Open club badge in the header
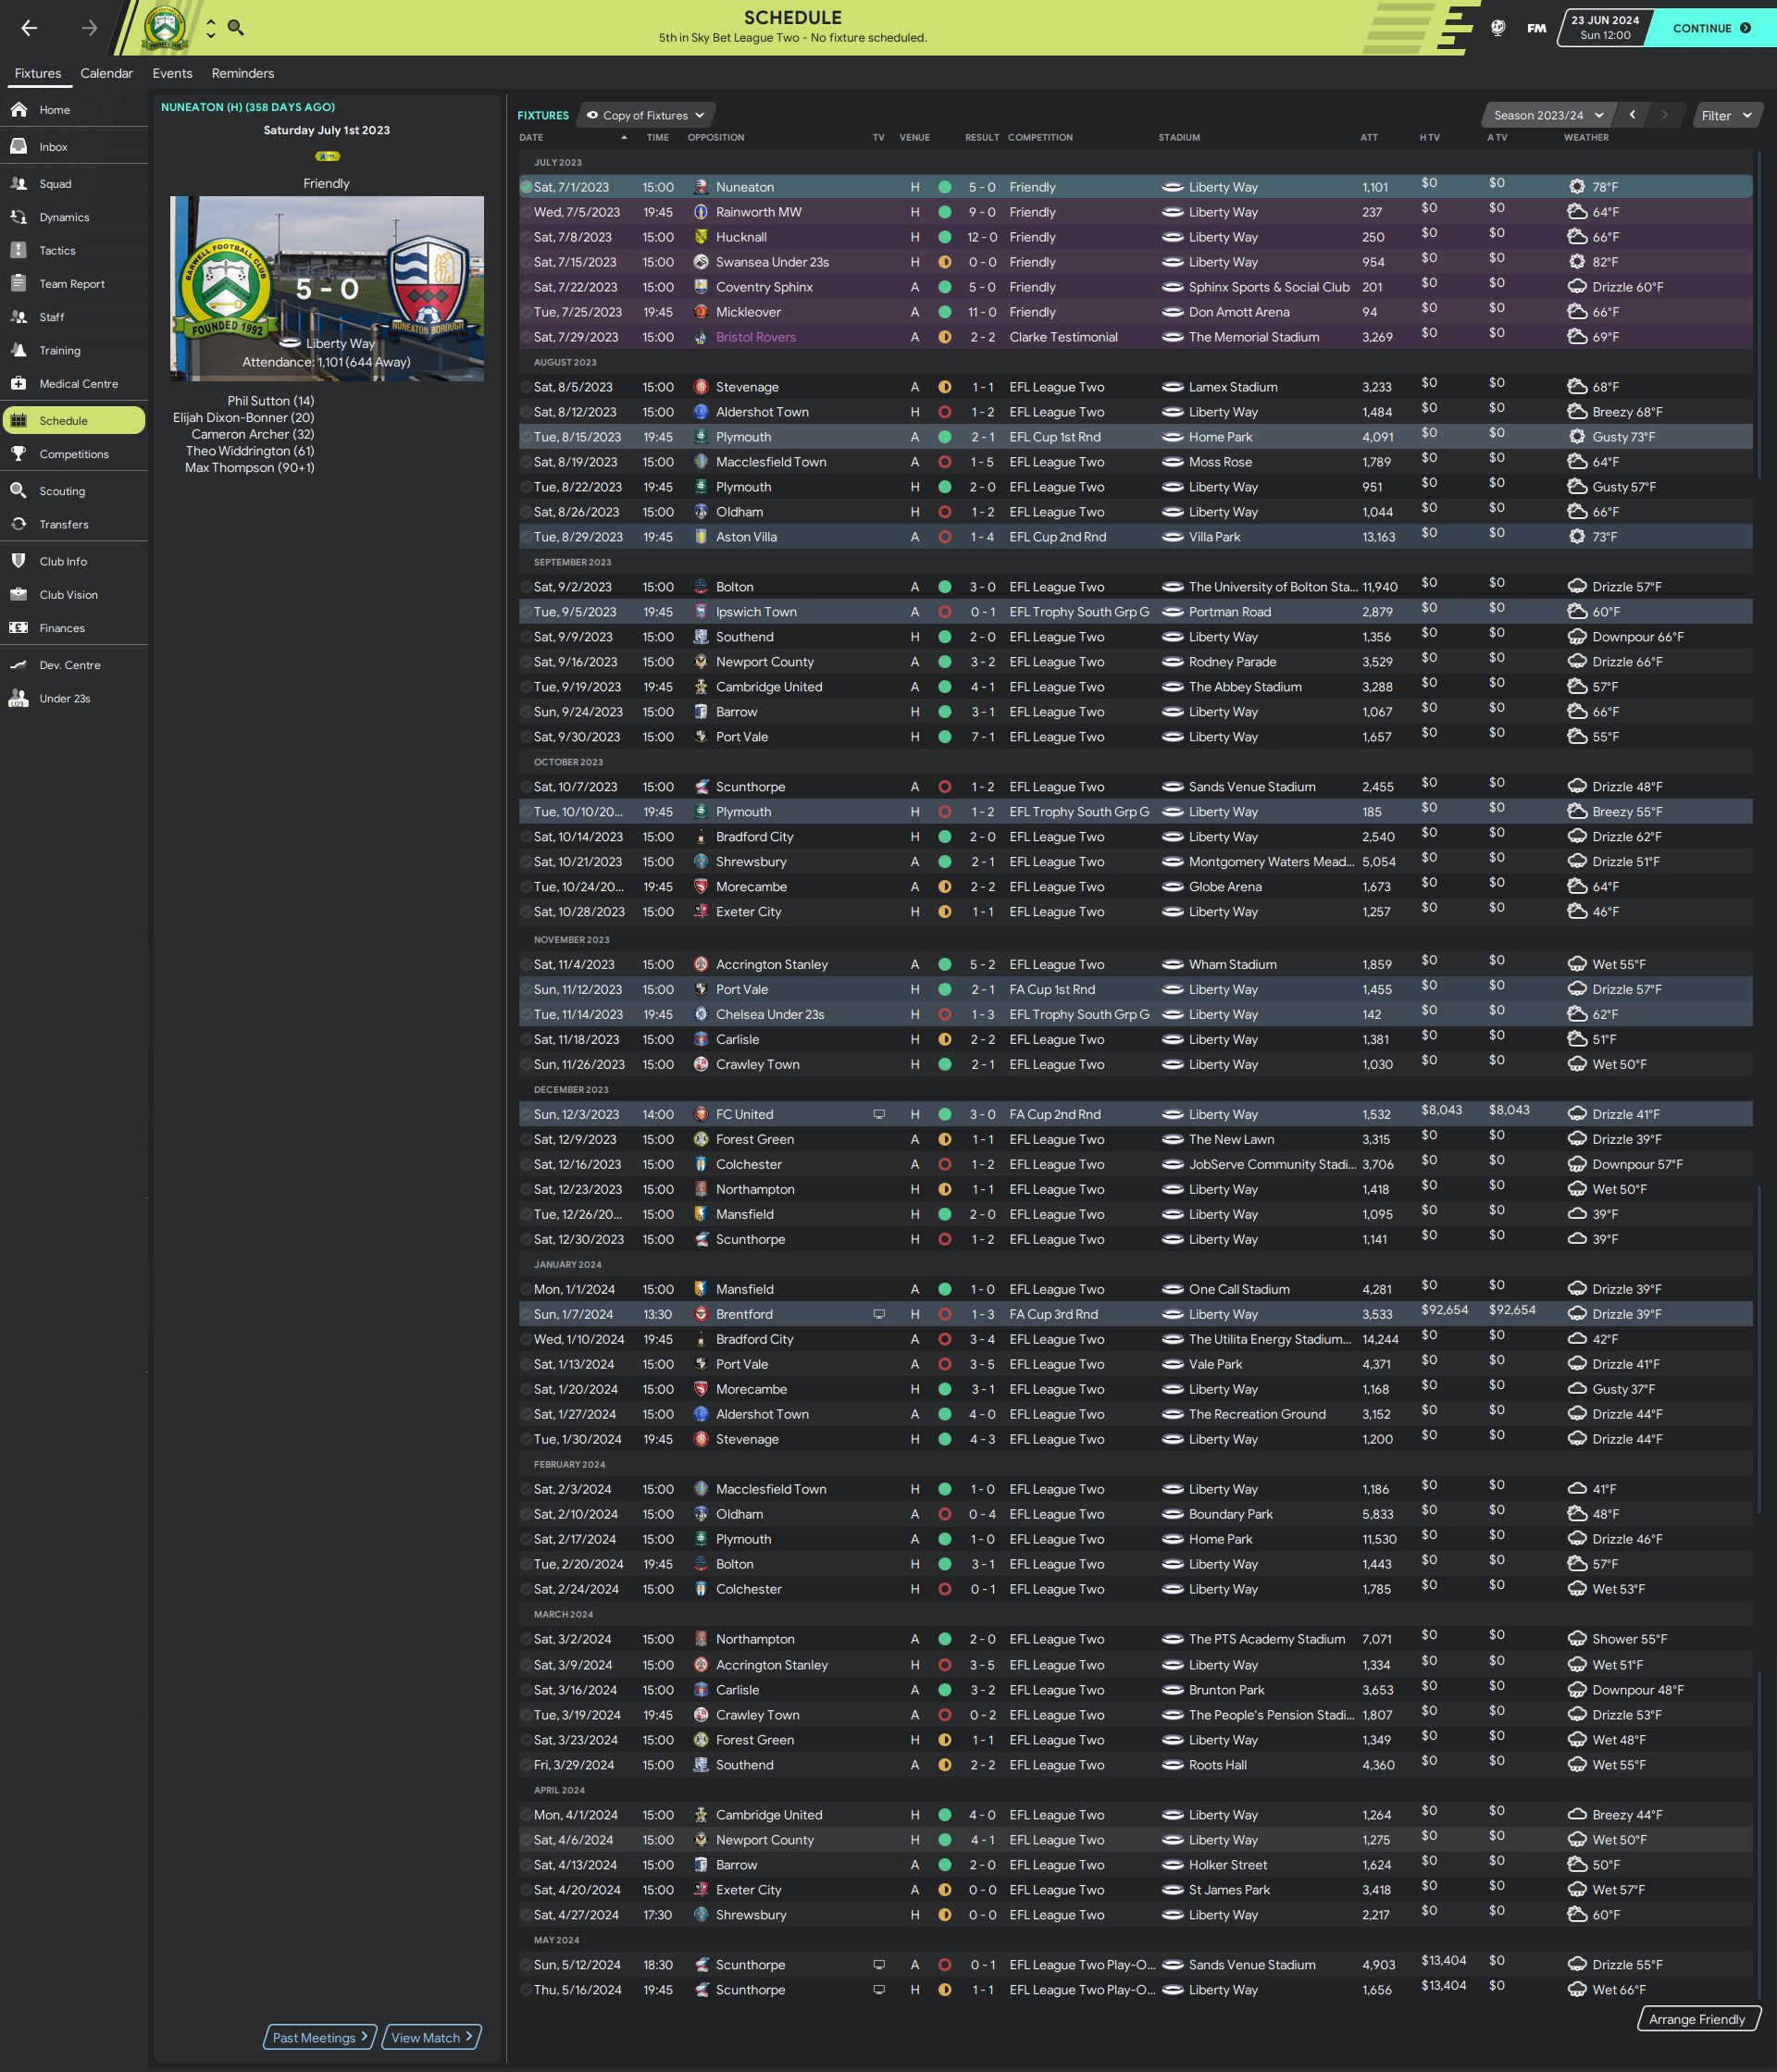 [x=165, y=28]
